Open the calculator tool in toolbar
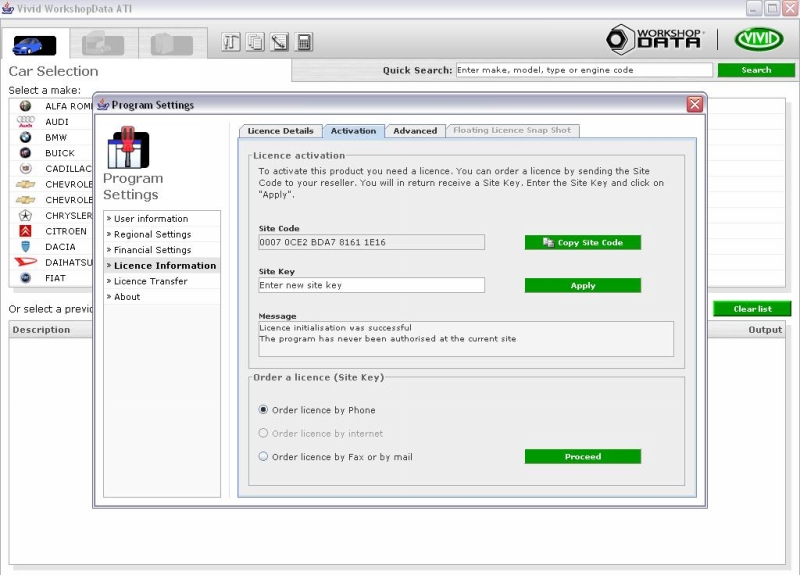 tap(304, 42)
